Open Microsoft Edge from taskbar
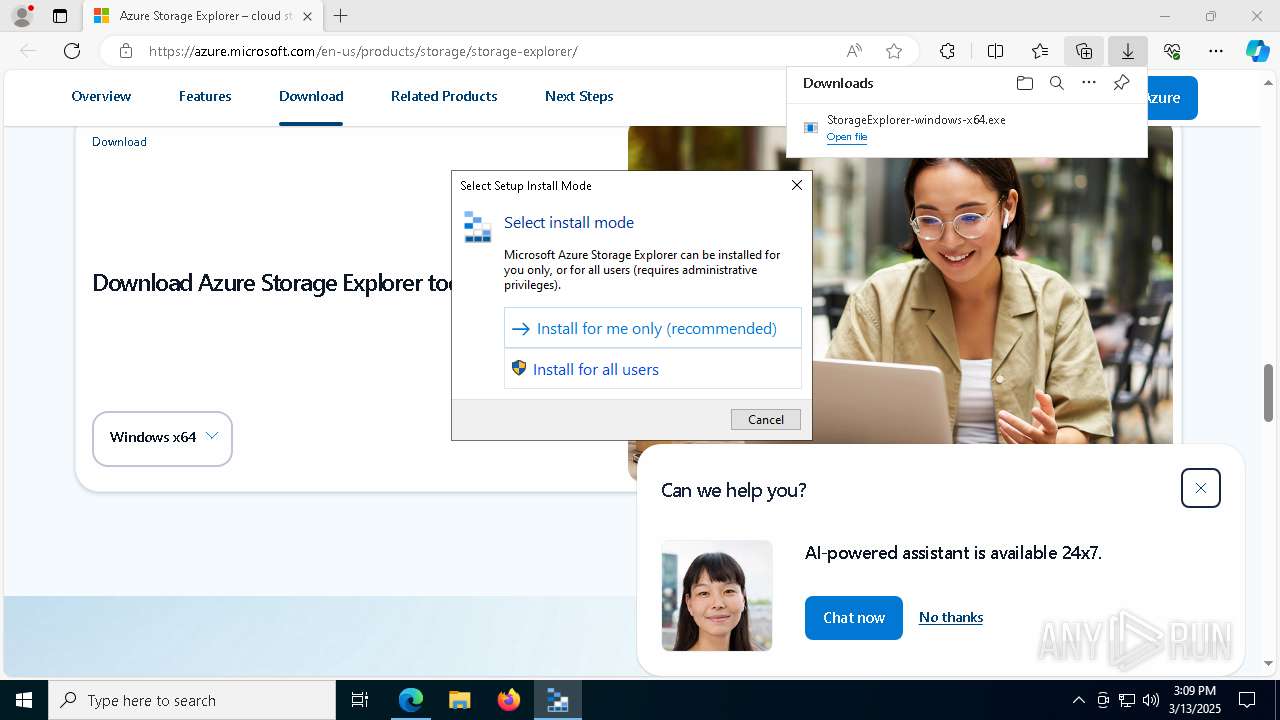 (x=411, y=700)
